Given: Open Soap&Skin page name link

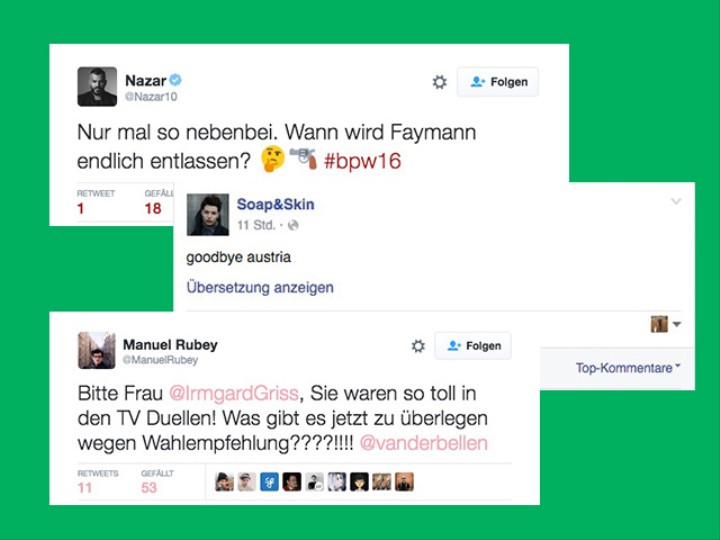Looking at the screenshot, I should [276, 204].
